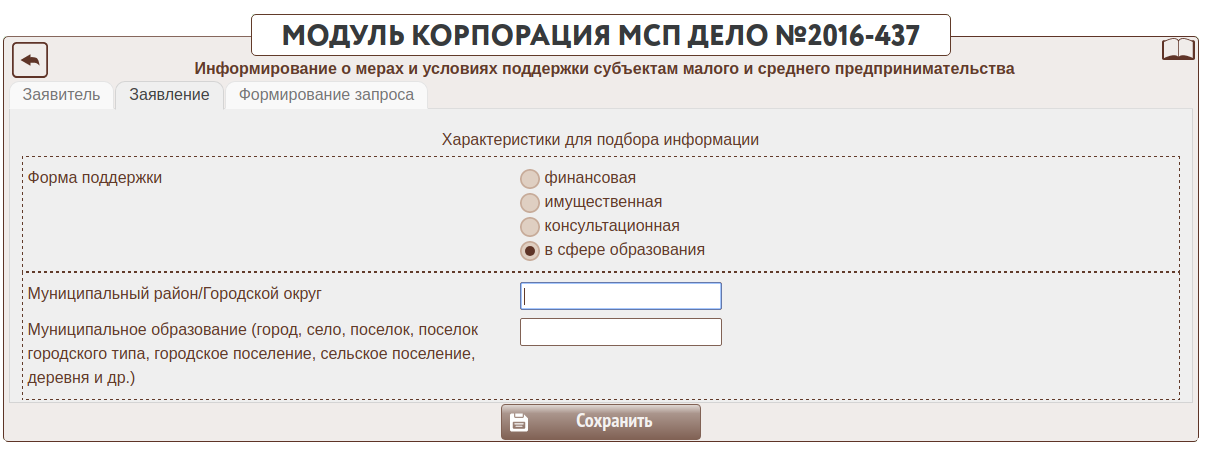The height and width of the screenshot is (452, 1205).
Task: Open the Формирование запроса tab
Action: [x=327, y=95]
